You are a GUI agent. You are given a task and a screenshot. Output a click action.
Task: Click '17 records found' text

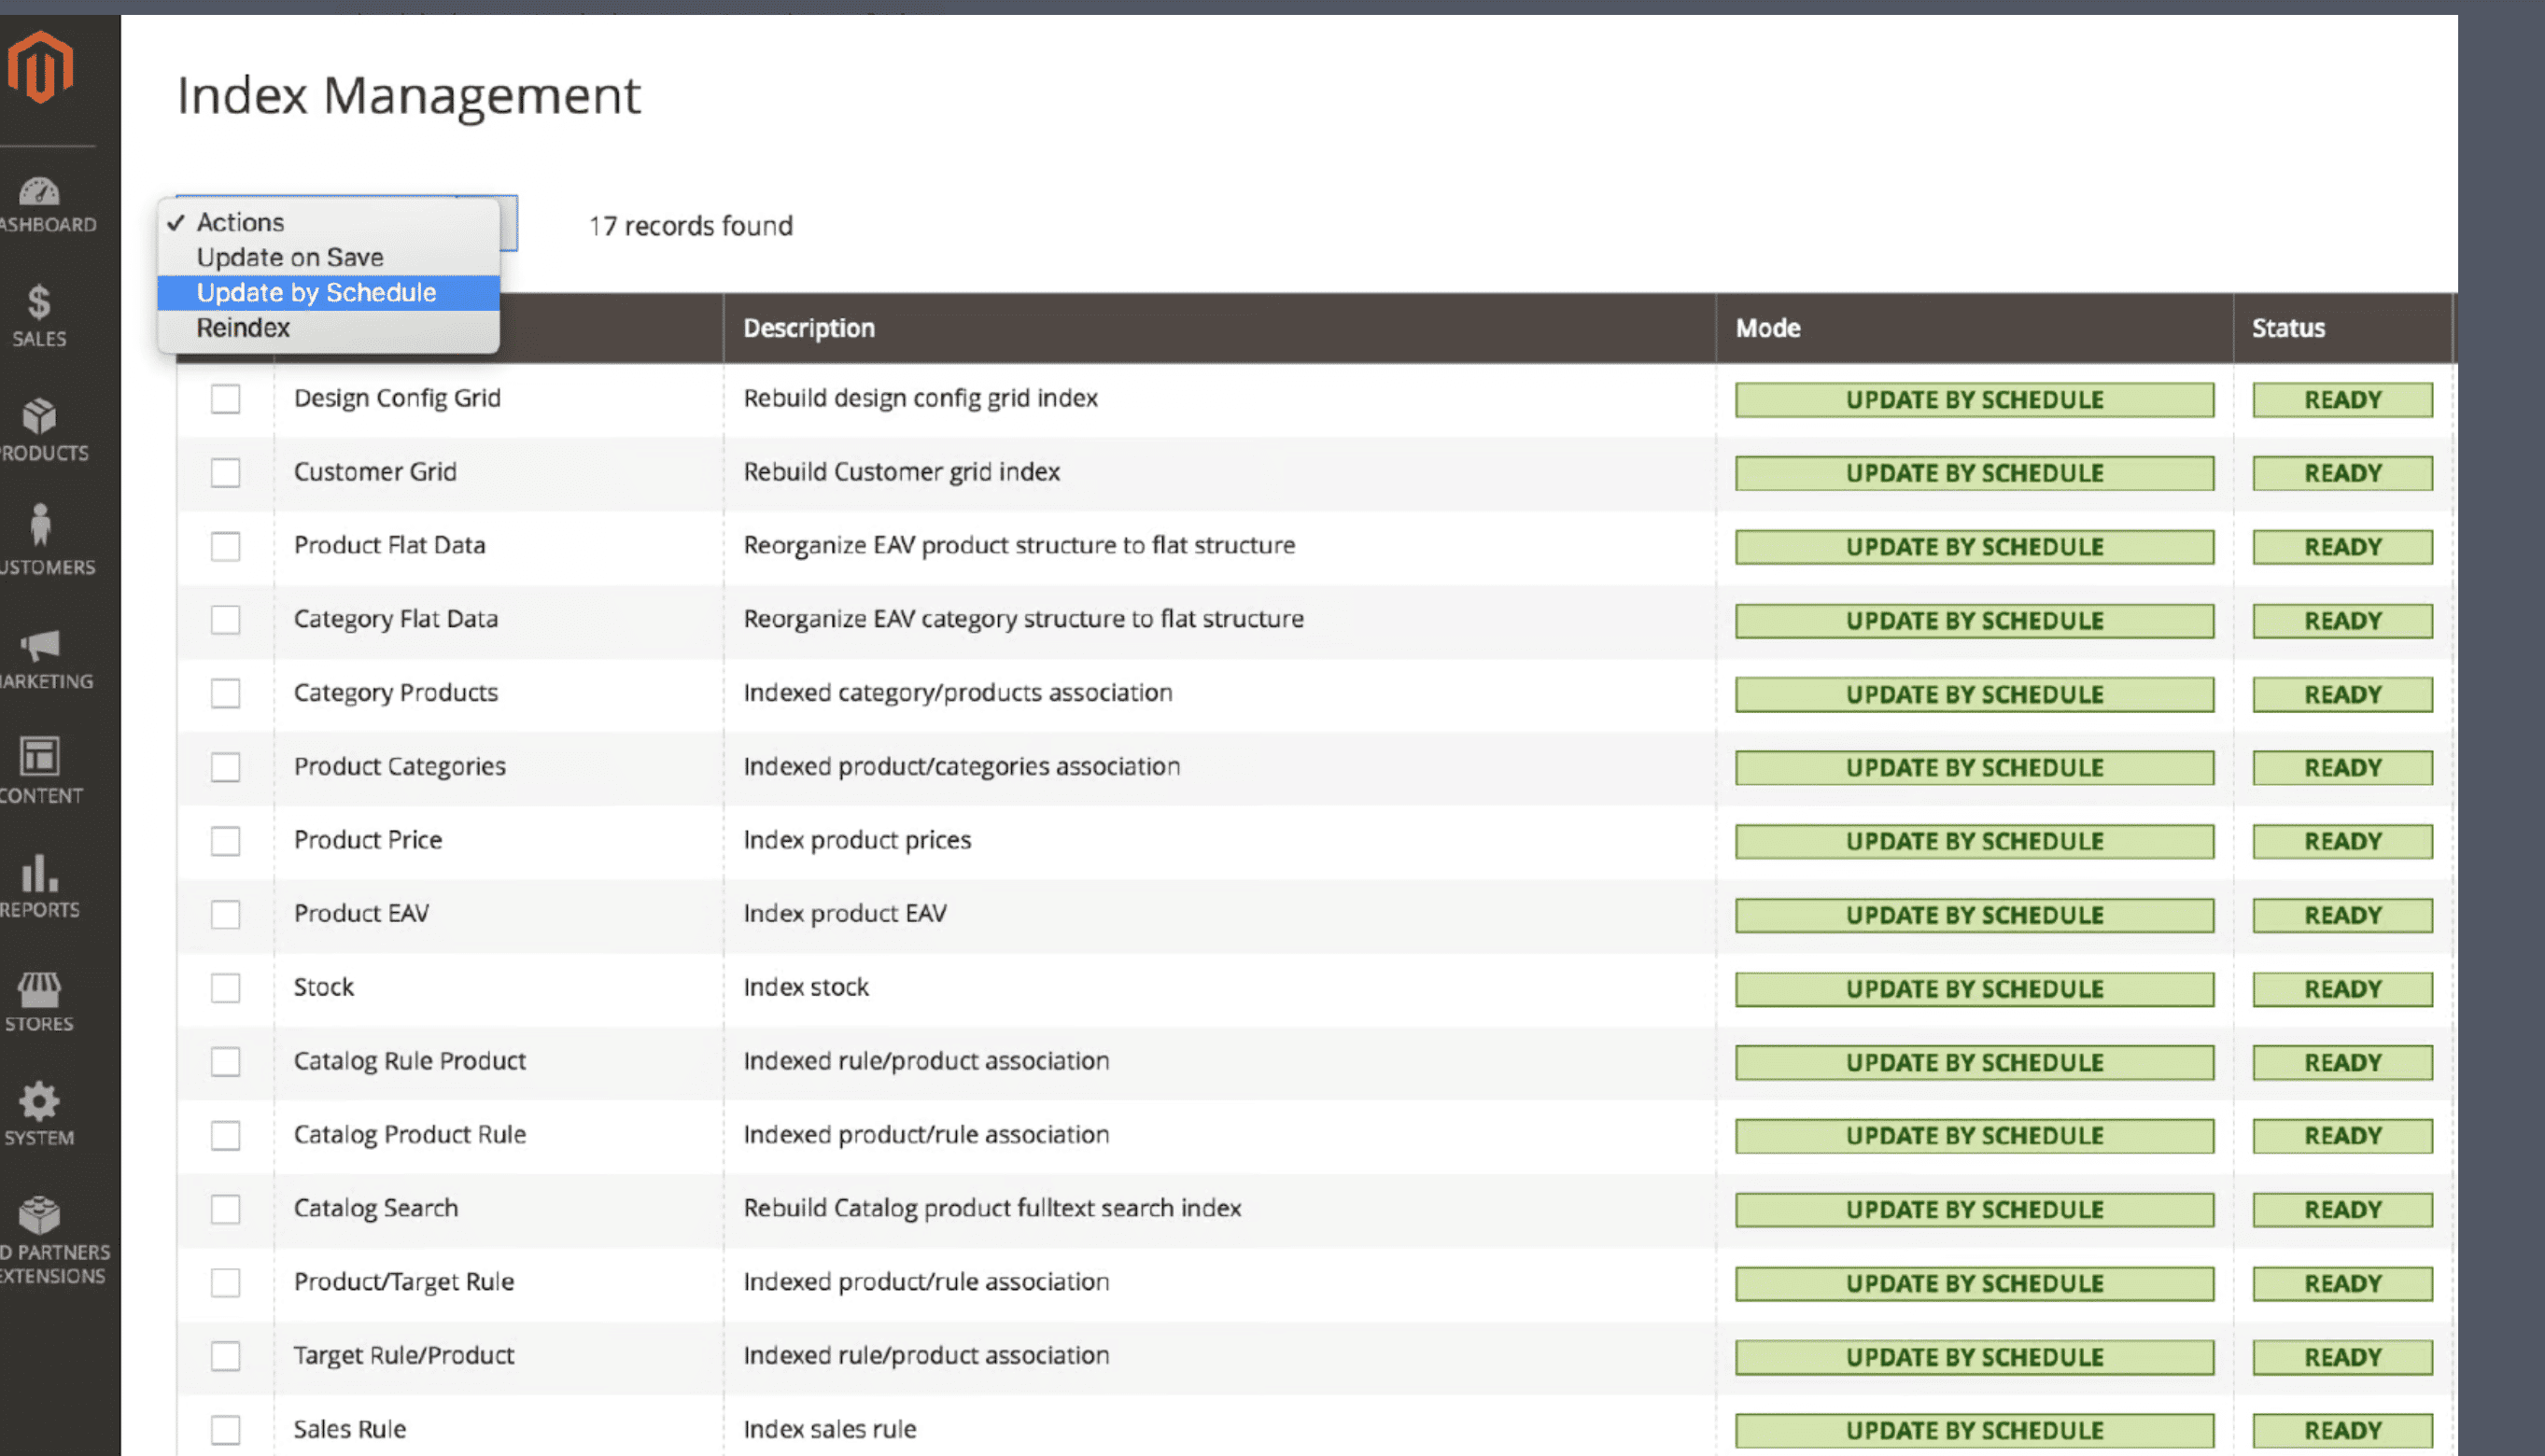pos(691,226)
